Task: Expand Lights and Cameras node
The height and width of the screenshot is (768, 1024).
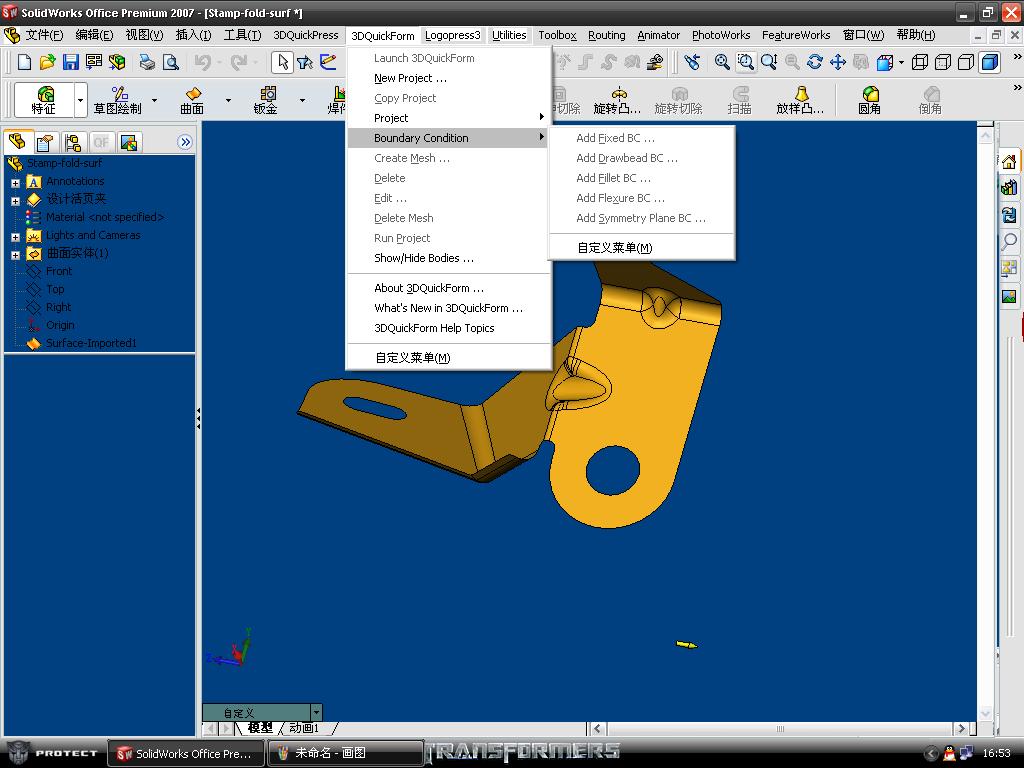Action: [16, 236]
